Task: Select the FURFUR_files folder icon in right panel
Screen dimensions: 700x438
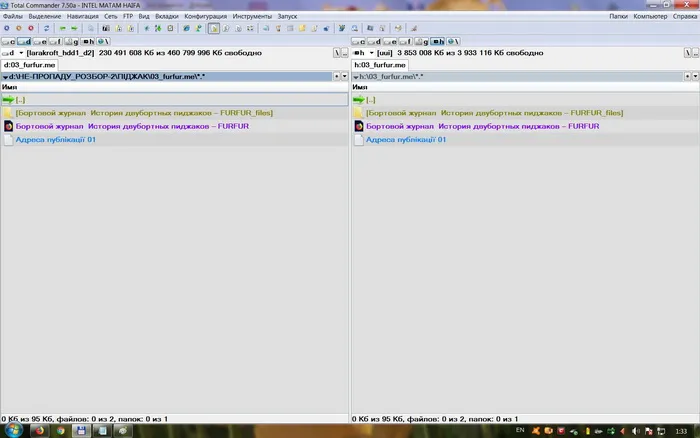Action: [358, 113]
